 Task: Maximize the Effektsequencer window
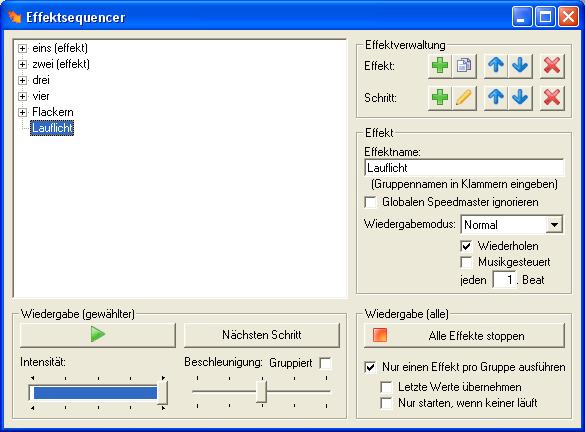click(545, 17)
